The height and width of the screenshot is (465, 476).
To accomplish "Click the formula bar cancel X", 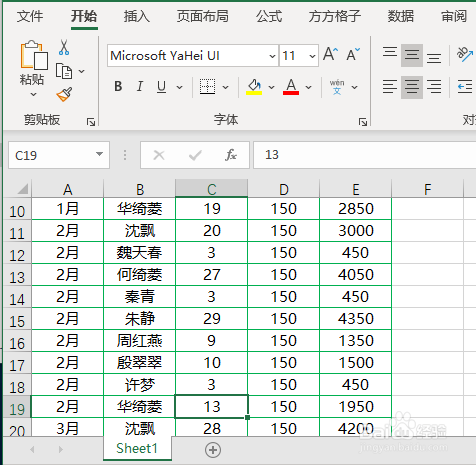I will [159, 155].
